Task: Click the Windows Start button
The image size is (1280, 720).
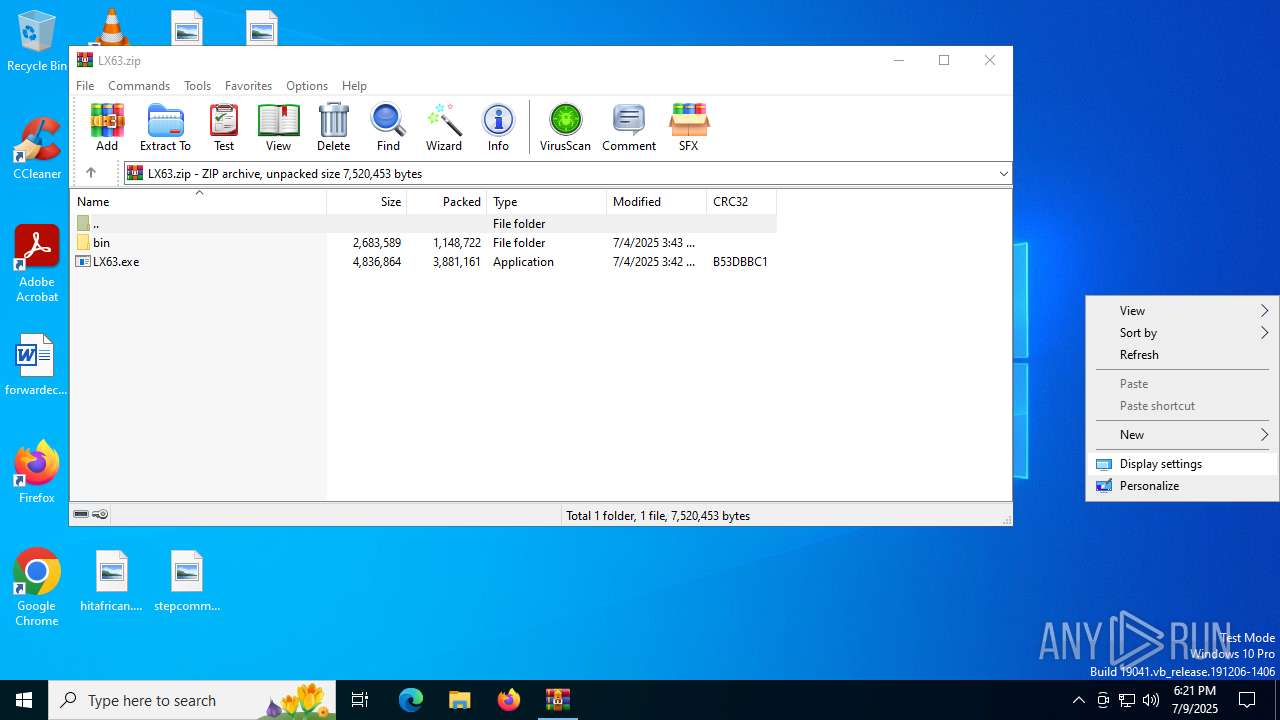Action: point(24,700)
